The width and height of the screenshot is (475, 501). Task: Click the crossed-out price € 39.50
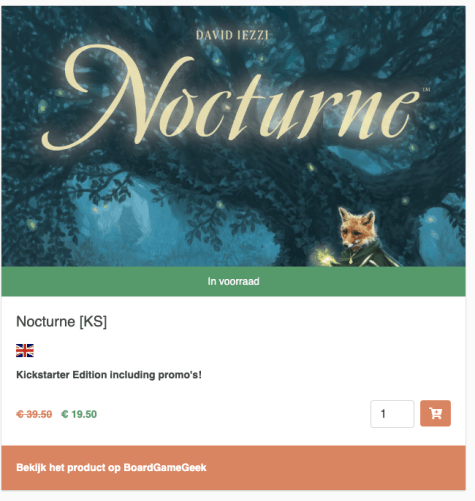point(34,414)
